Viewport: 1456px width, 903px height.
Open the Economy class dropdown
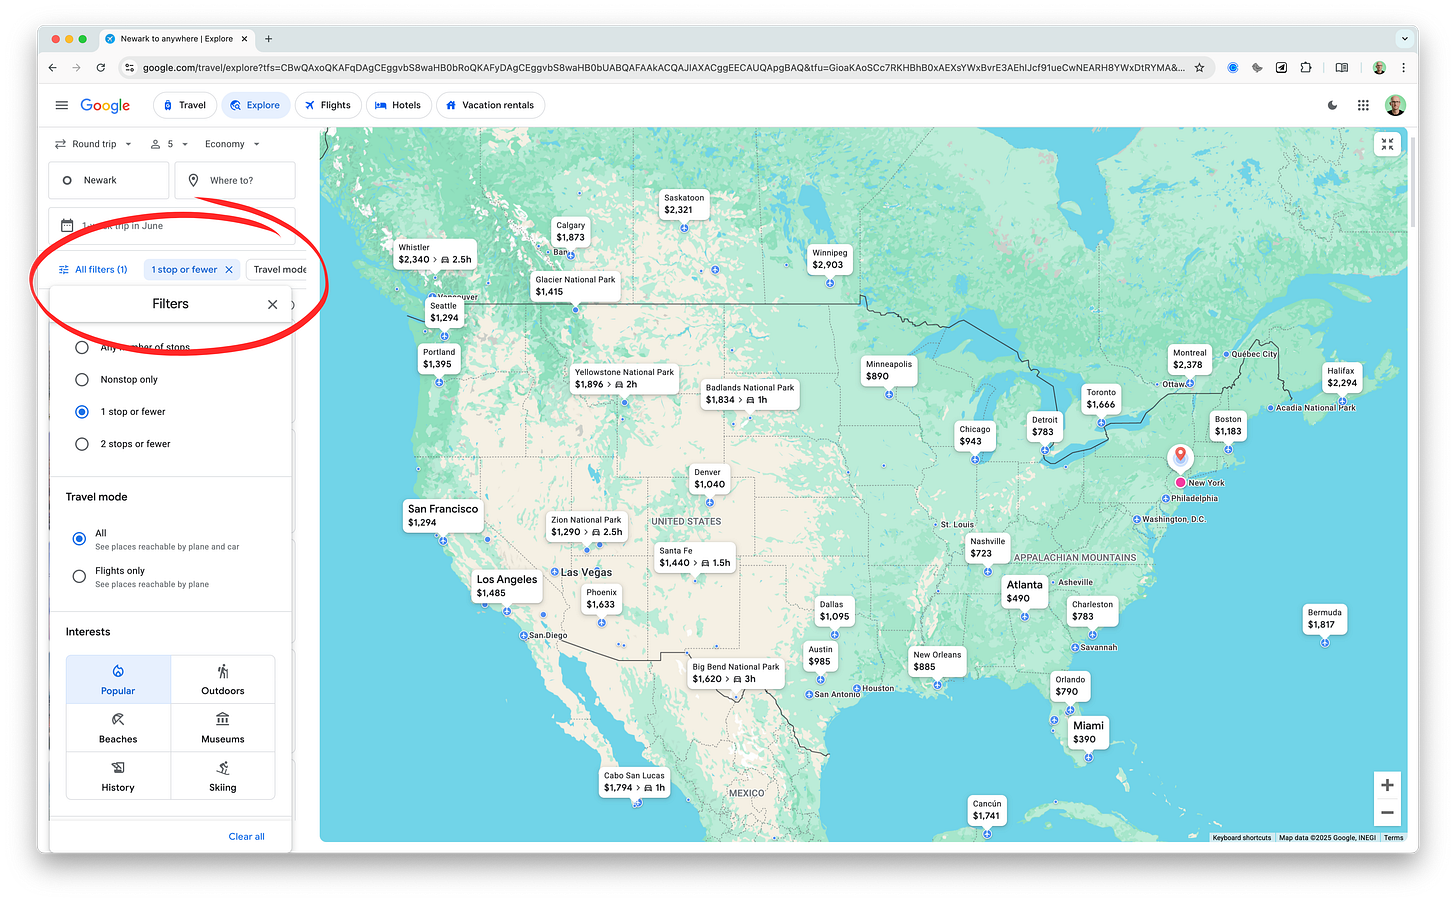coord(232,144)
